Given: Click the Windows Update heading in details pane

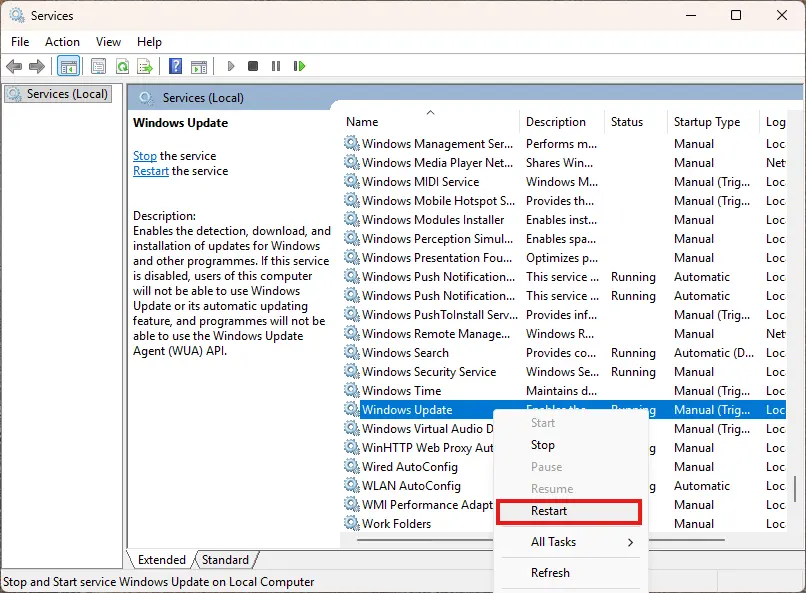Looking at the screenshot, I should 180,123.
